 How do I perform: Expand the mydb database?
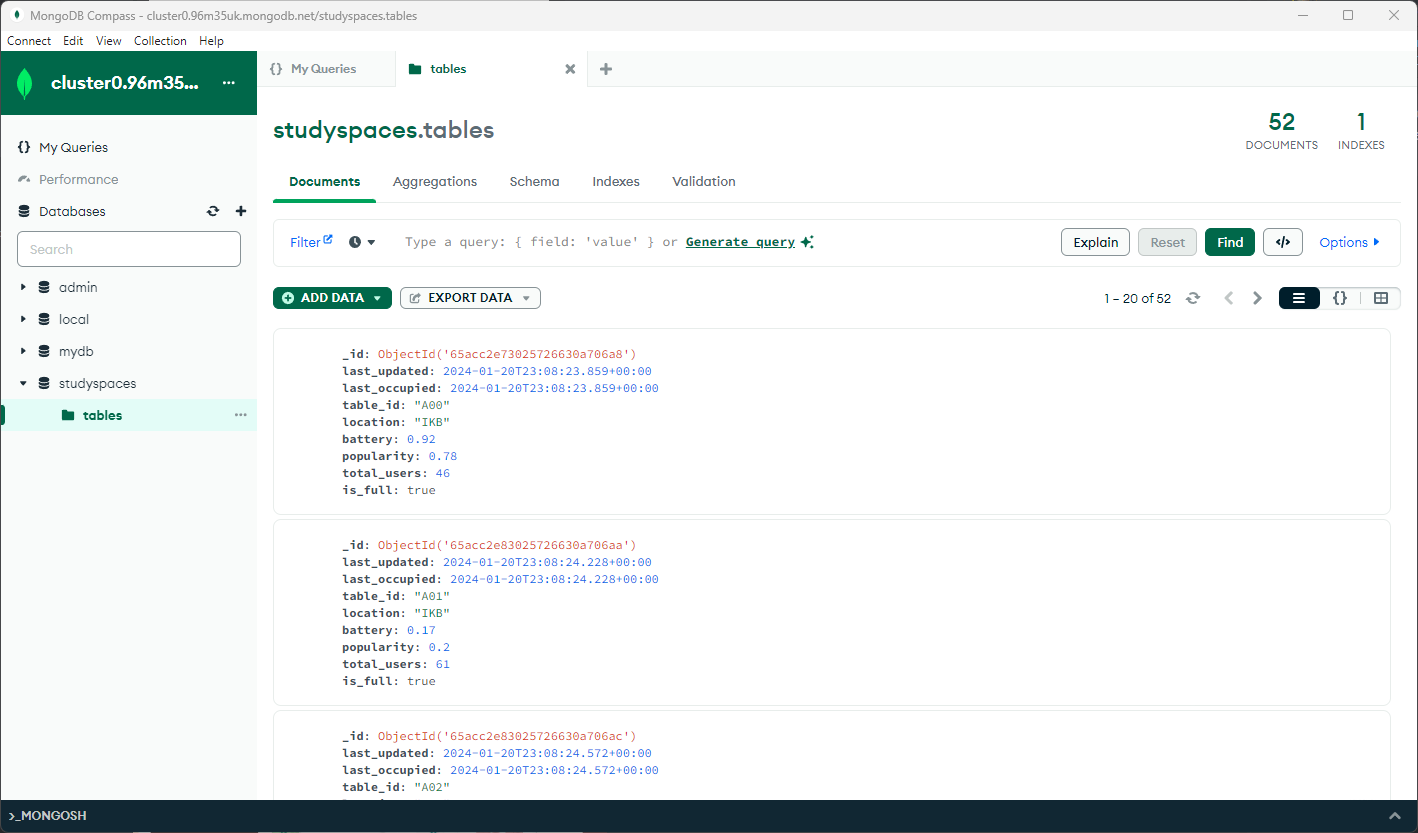[x=23, y=351]
